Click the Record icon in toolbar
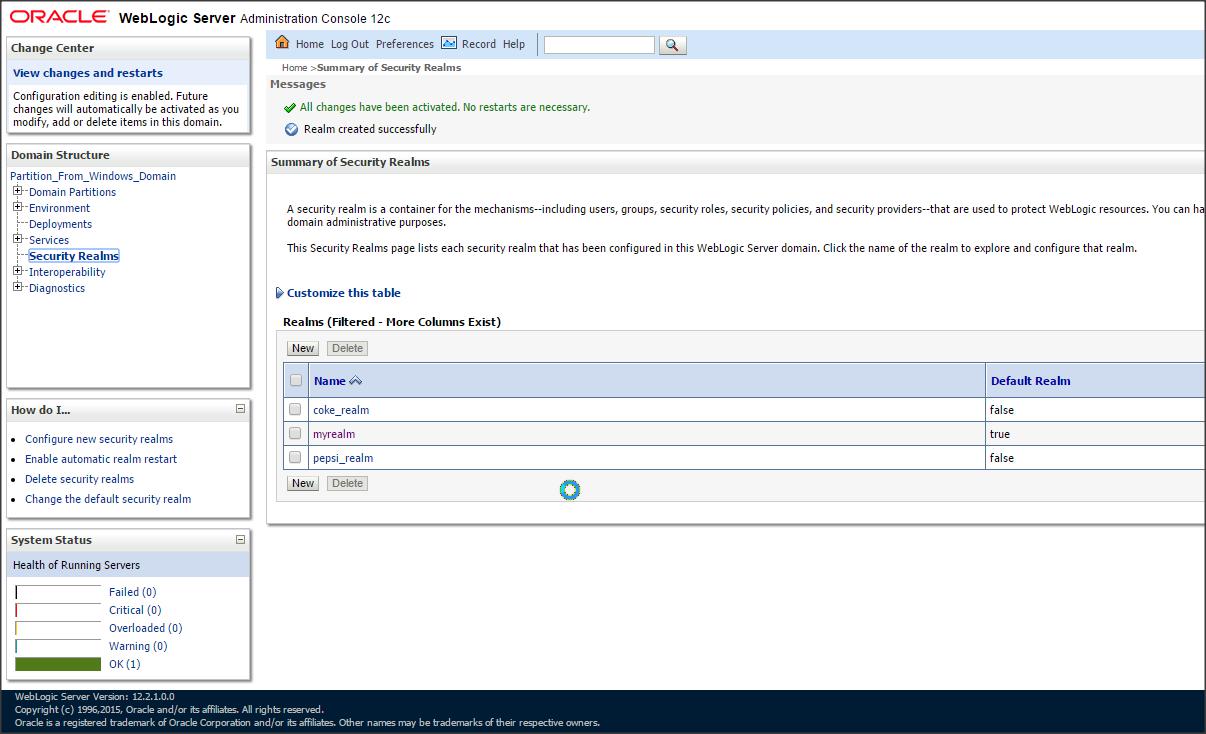Viewport: 1206px width, 734px height. tap(449, 43)
